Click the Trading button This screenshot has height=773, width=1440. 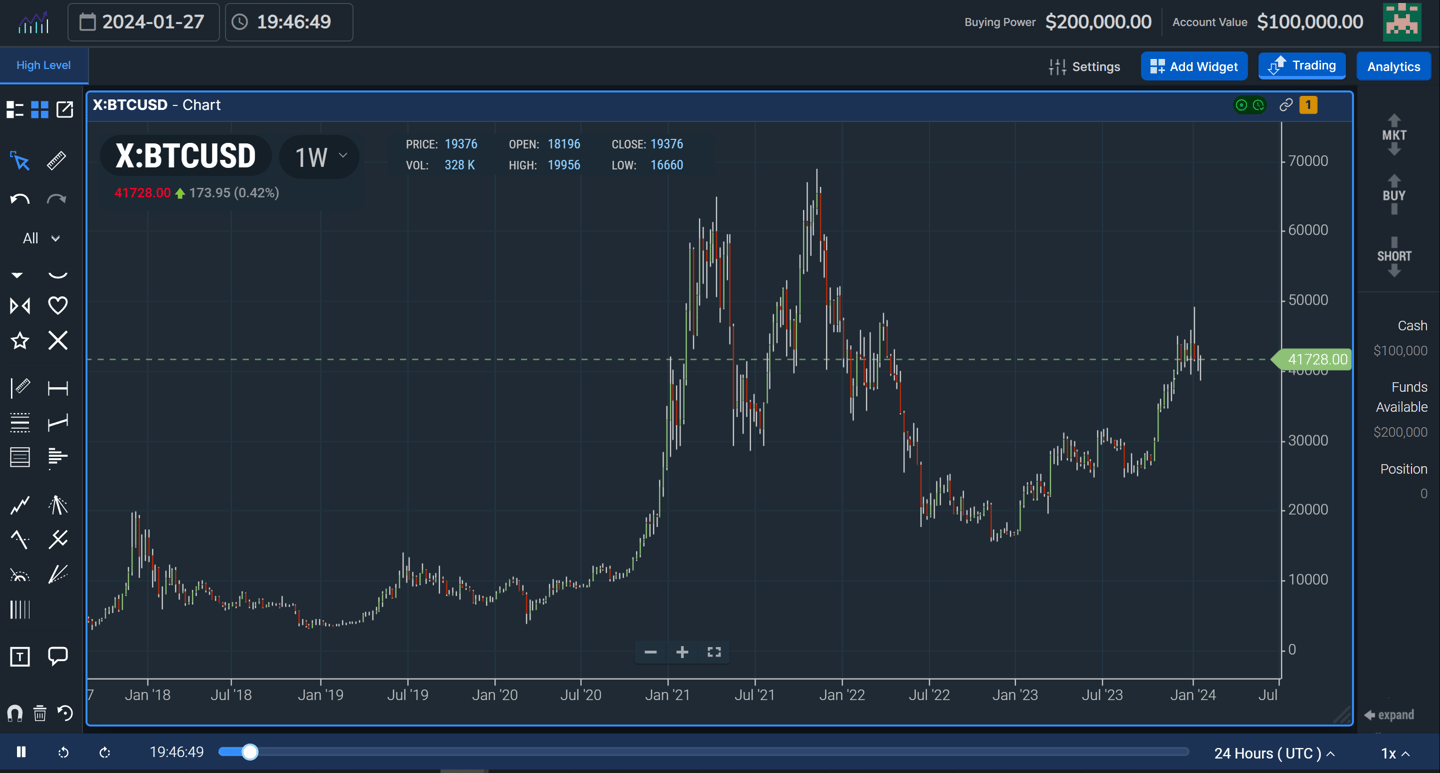[x=1301, y=66]
